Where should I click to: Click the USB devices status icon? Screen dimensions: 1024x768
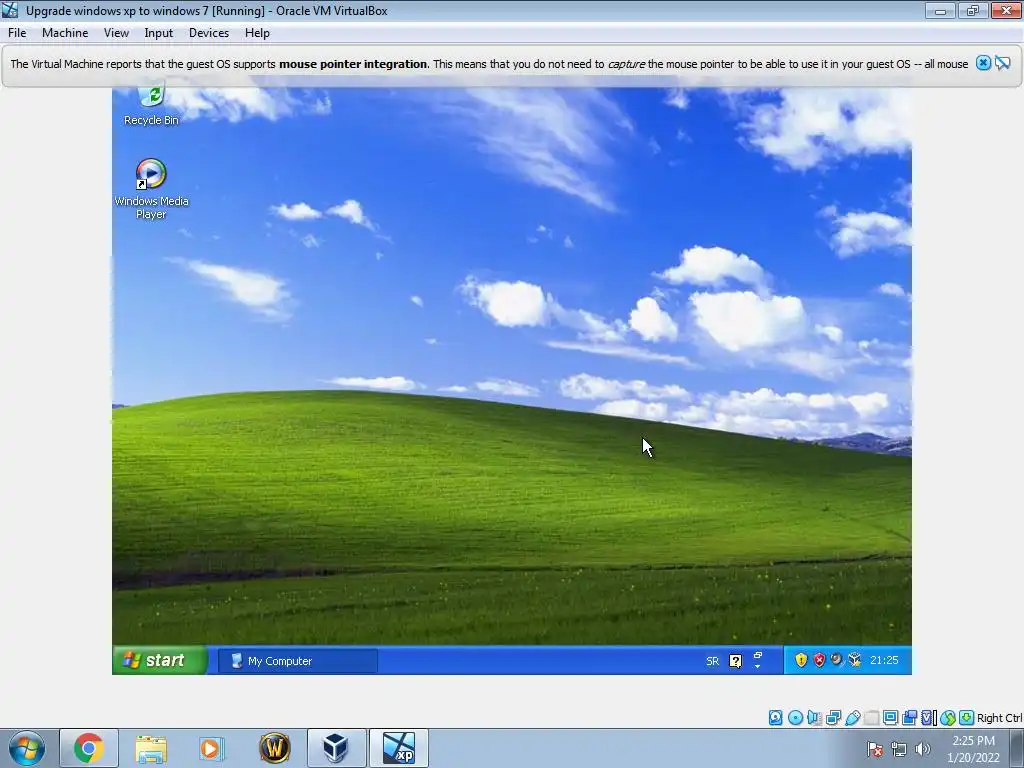(852, 718)
